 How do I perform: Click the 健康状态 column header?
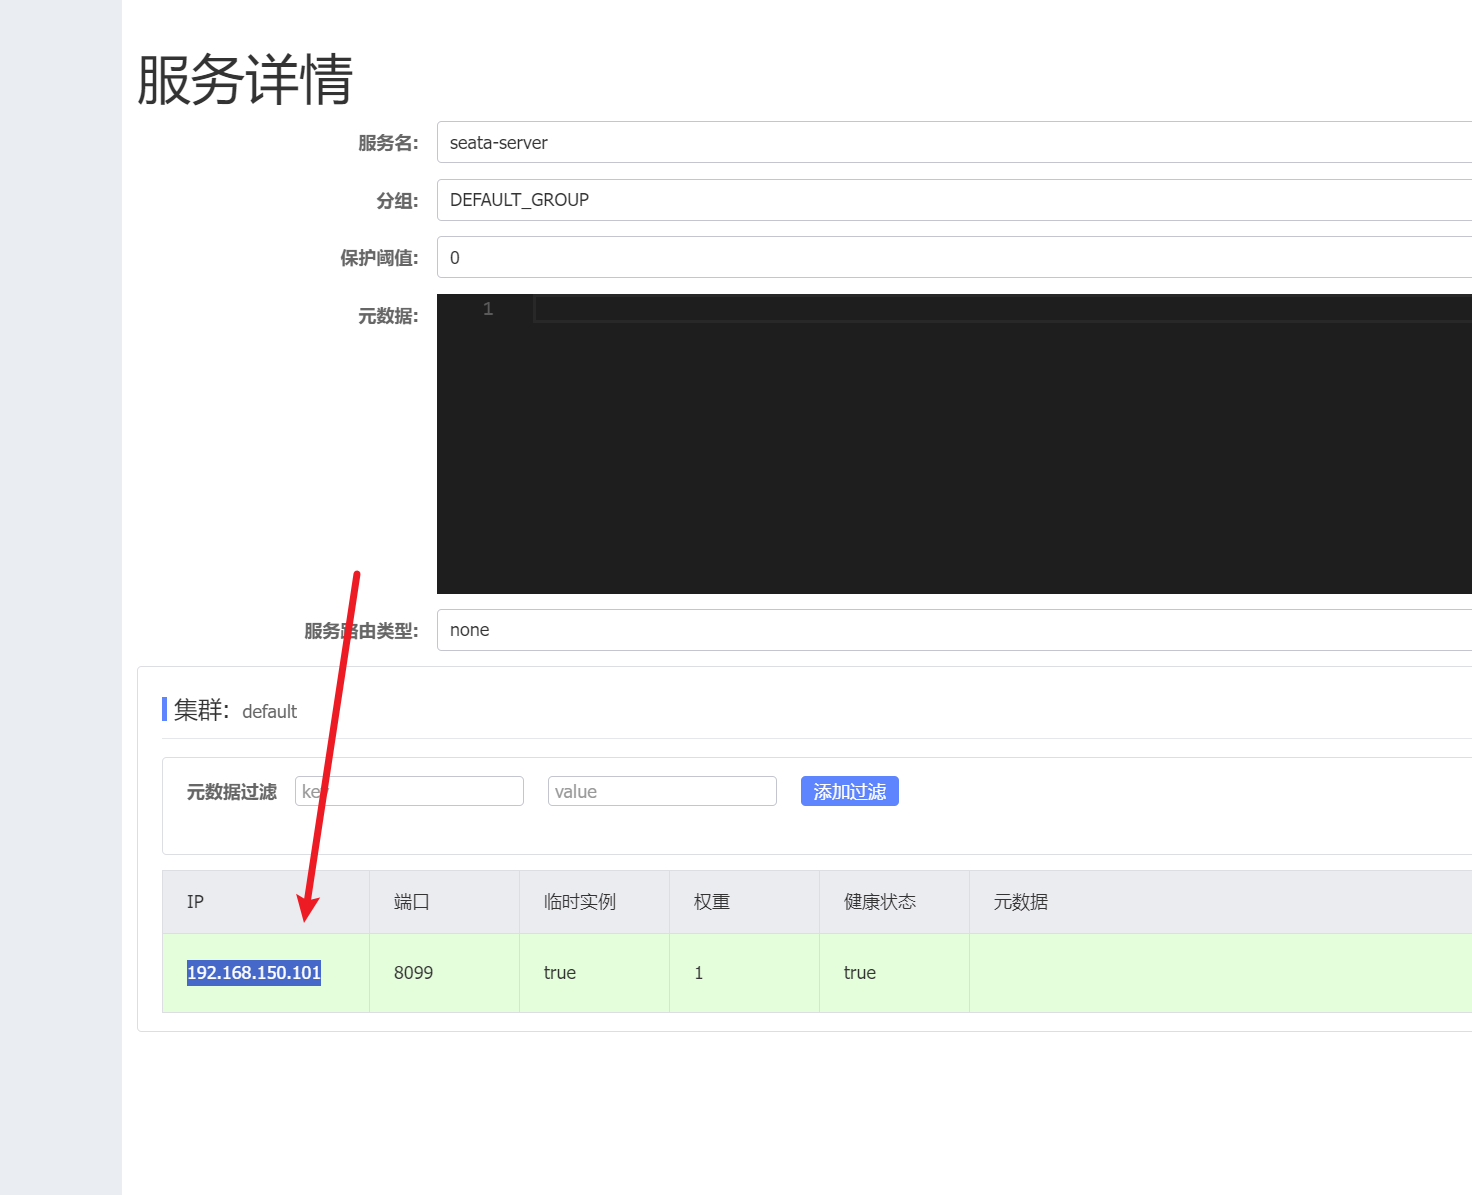pos(879,902)
